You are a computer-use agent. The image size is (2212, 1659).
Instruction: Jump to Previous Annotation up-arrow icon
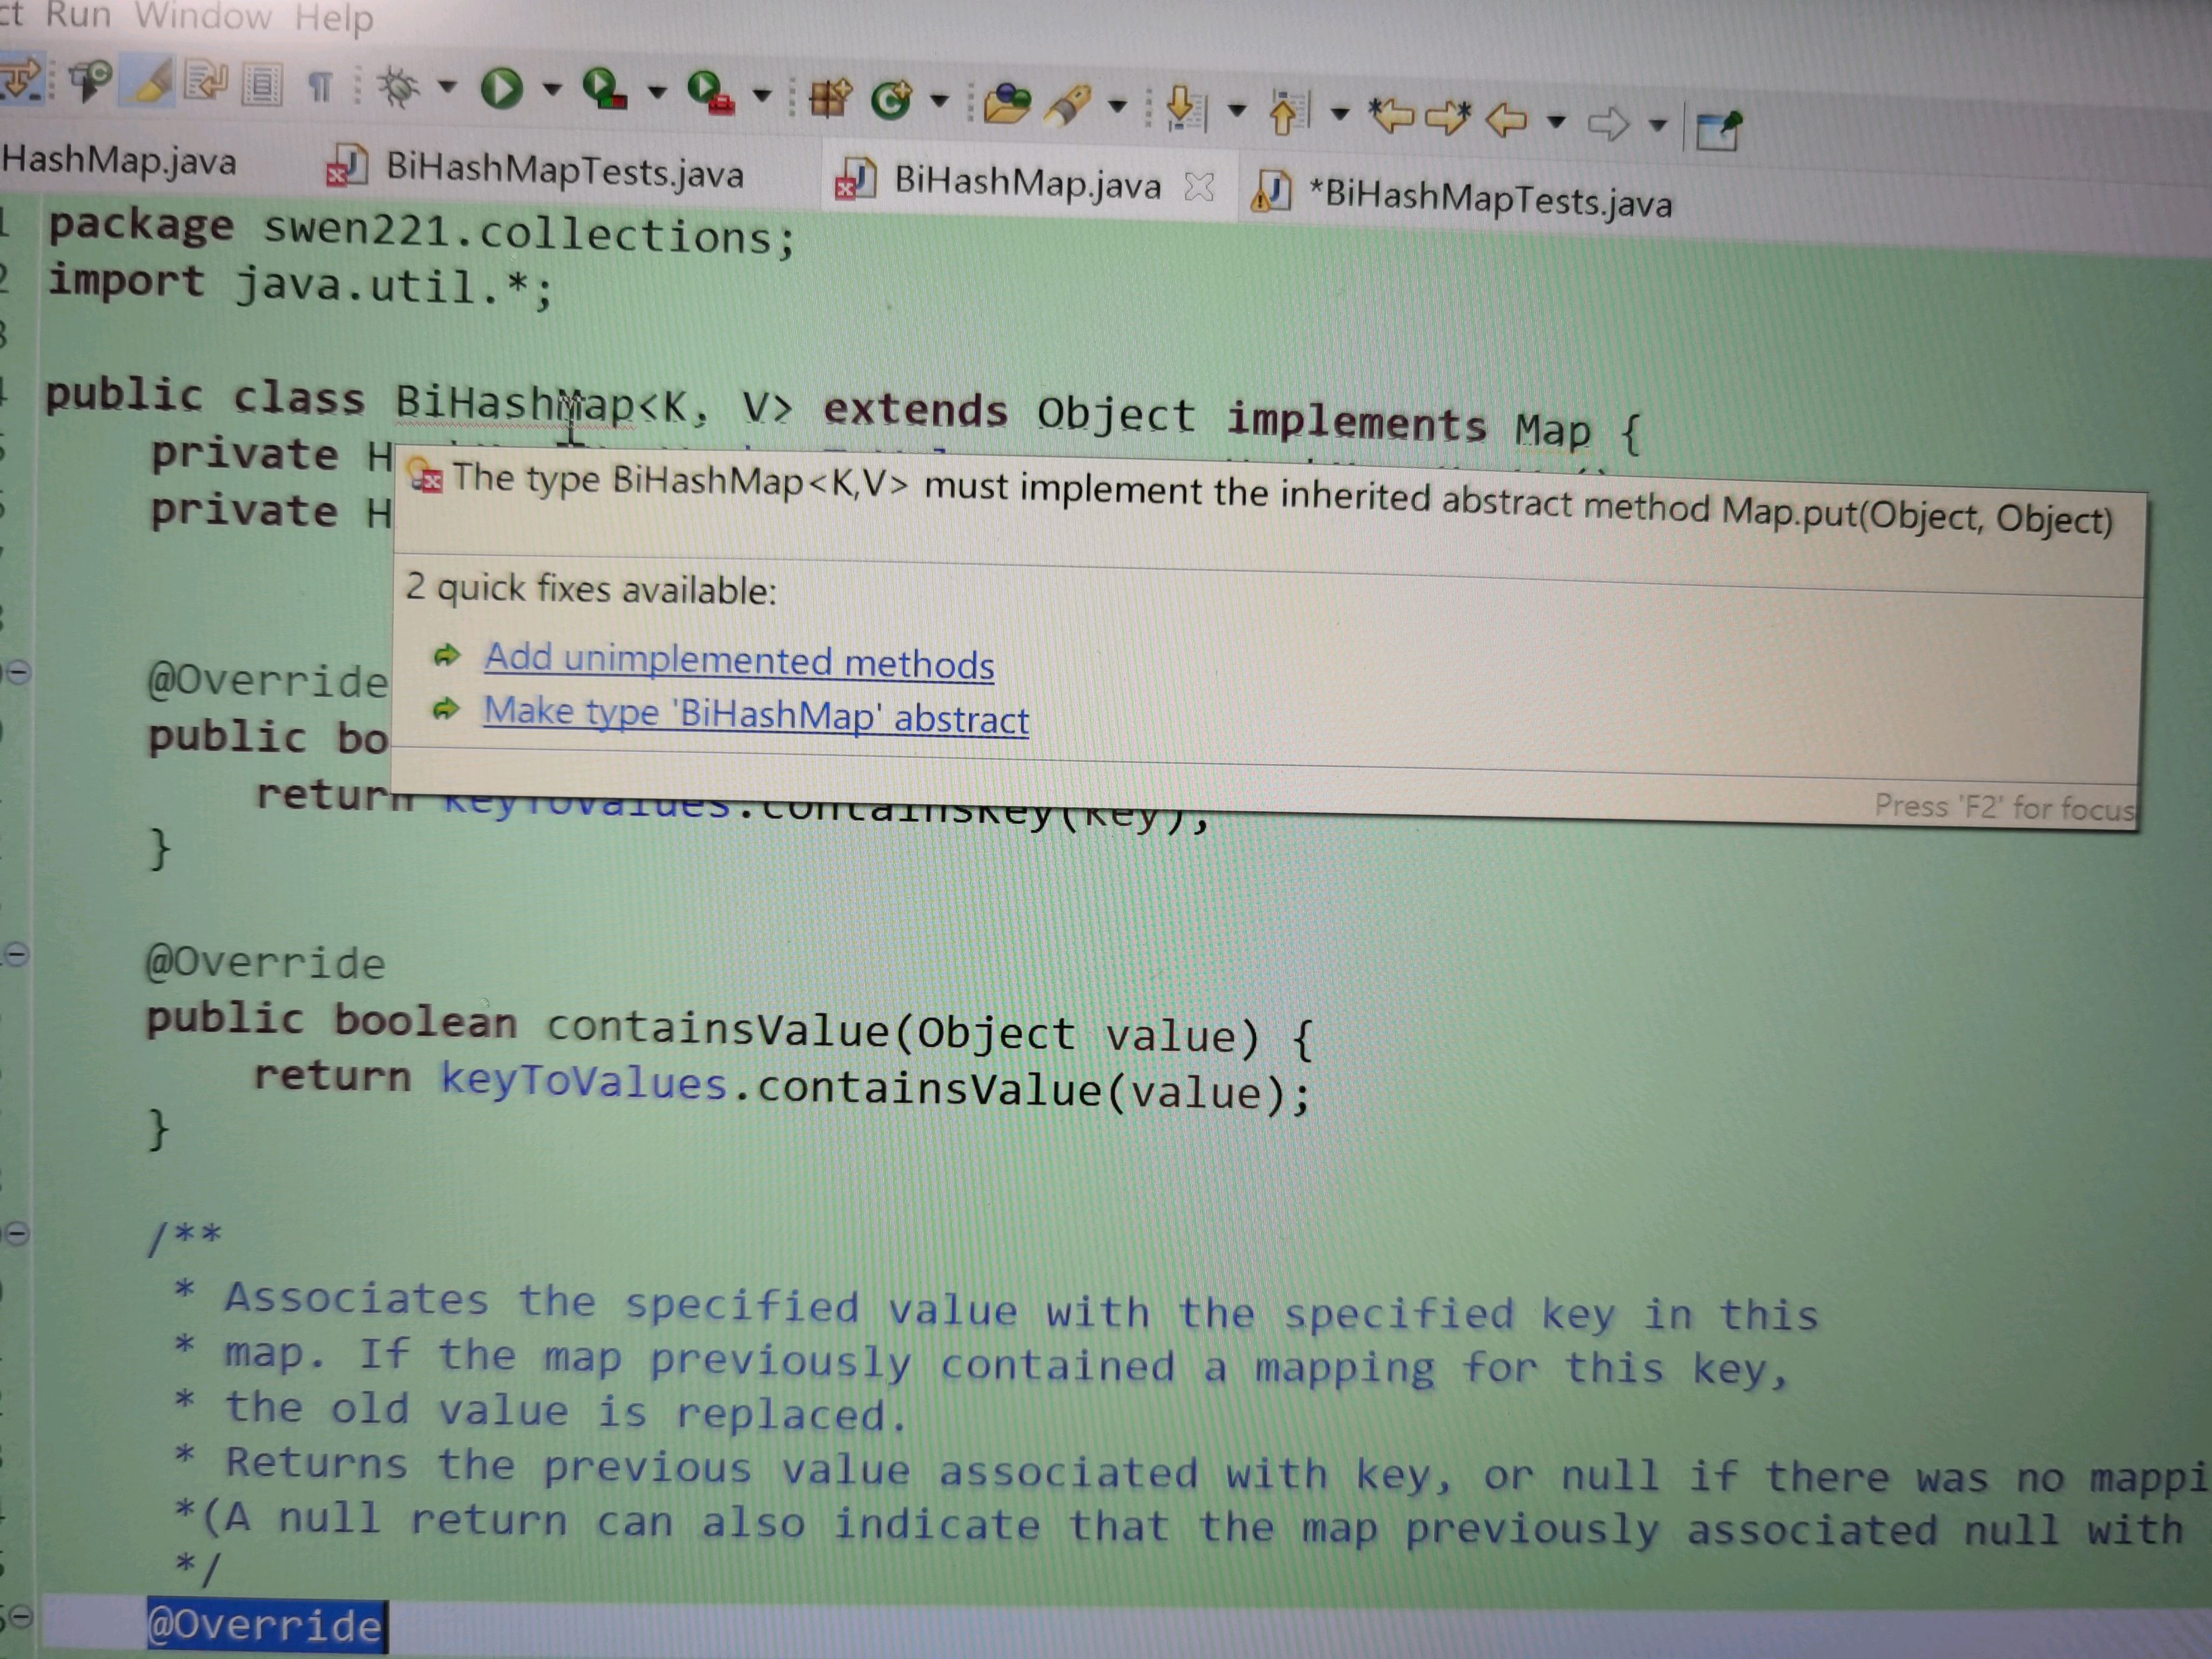click(x=1288, y=112)
